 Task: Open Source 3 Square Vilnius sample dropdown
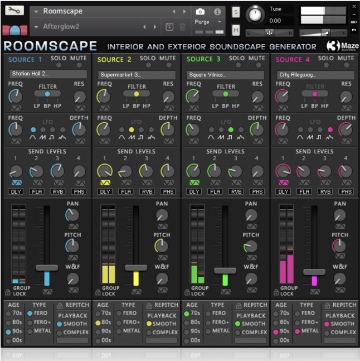(x=226, y=75)
